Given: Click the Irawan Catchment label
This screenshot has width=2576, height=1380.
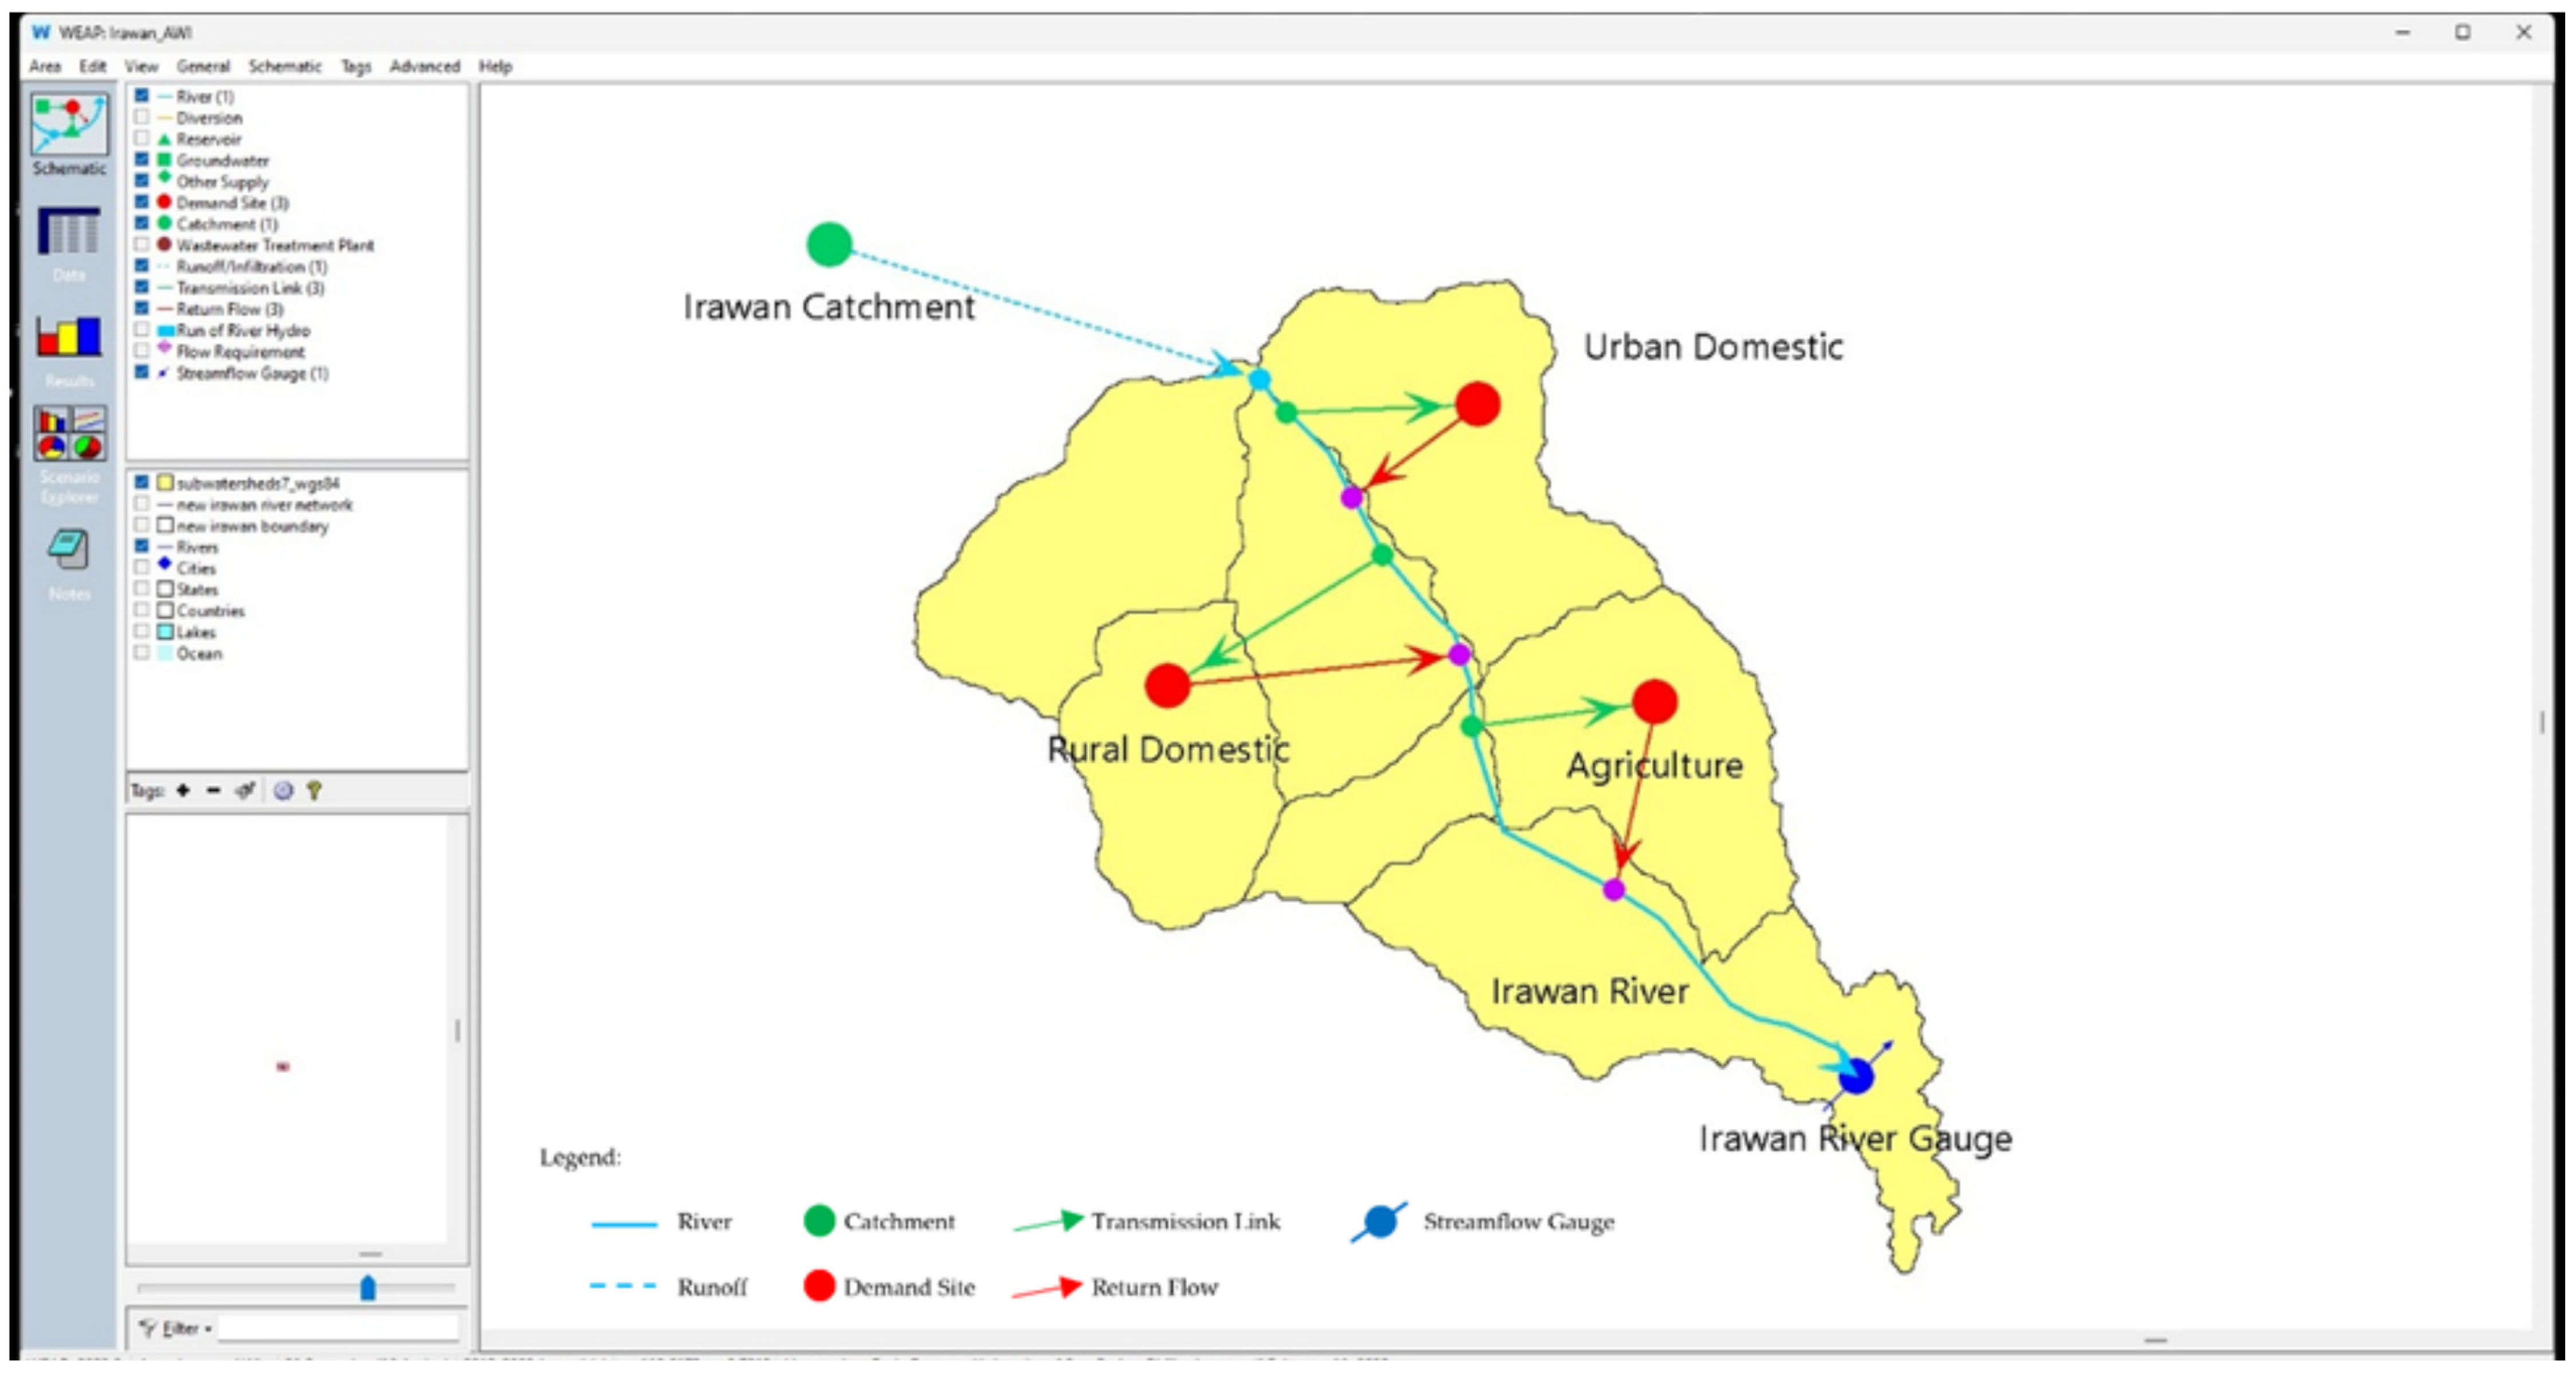Looking at the screenshot, I should pyautogui.click(x=828, y=307).
